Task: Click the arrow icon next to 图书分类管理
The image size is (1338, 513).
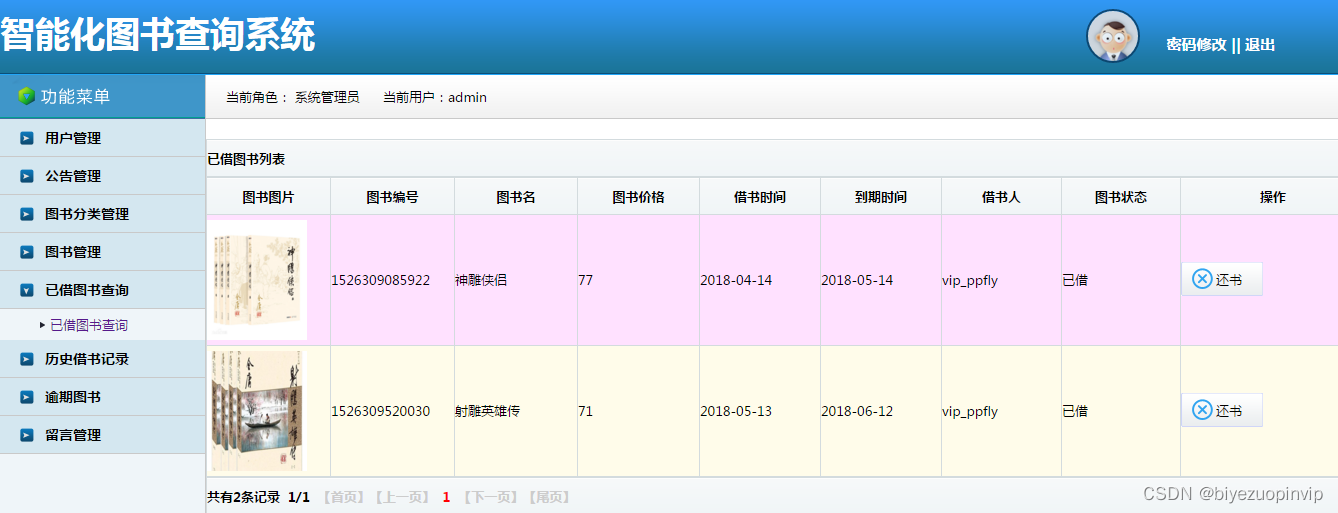Action: click(27, 214)
